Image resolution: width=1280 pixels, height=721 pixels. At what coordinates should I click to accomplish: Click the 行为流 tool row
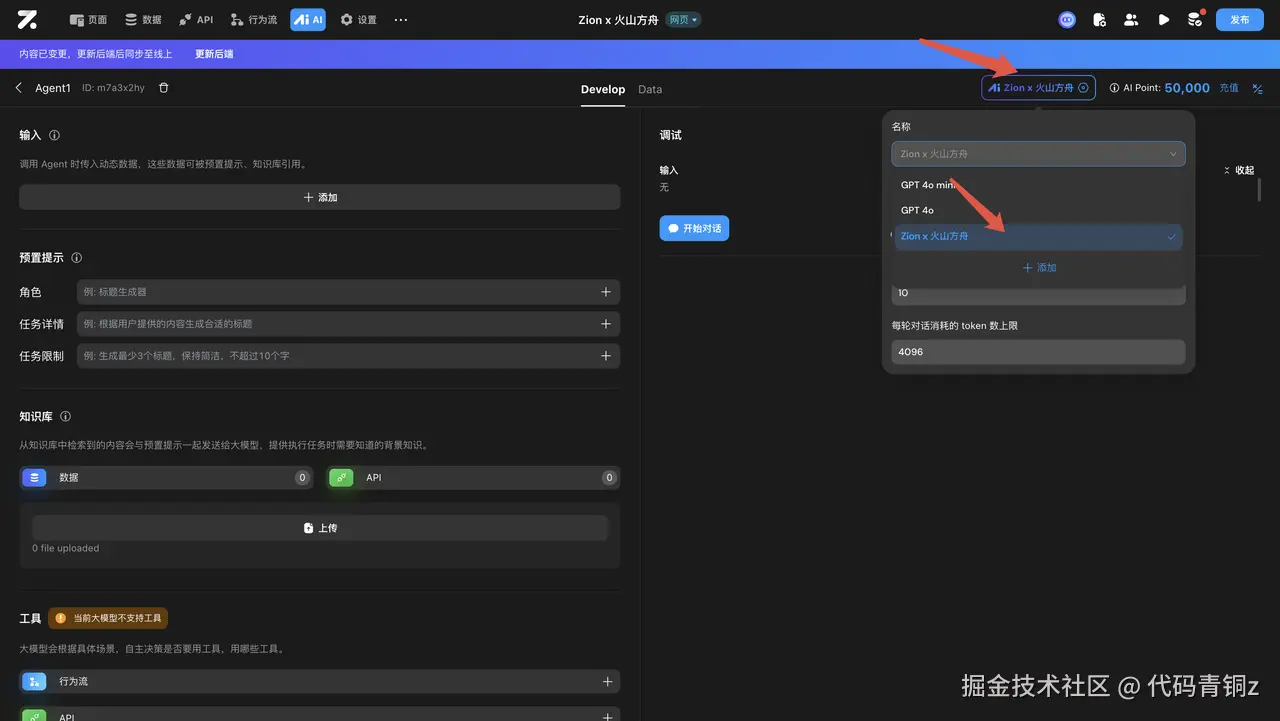pyautogui.click(x=320, y=681)
